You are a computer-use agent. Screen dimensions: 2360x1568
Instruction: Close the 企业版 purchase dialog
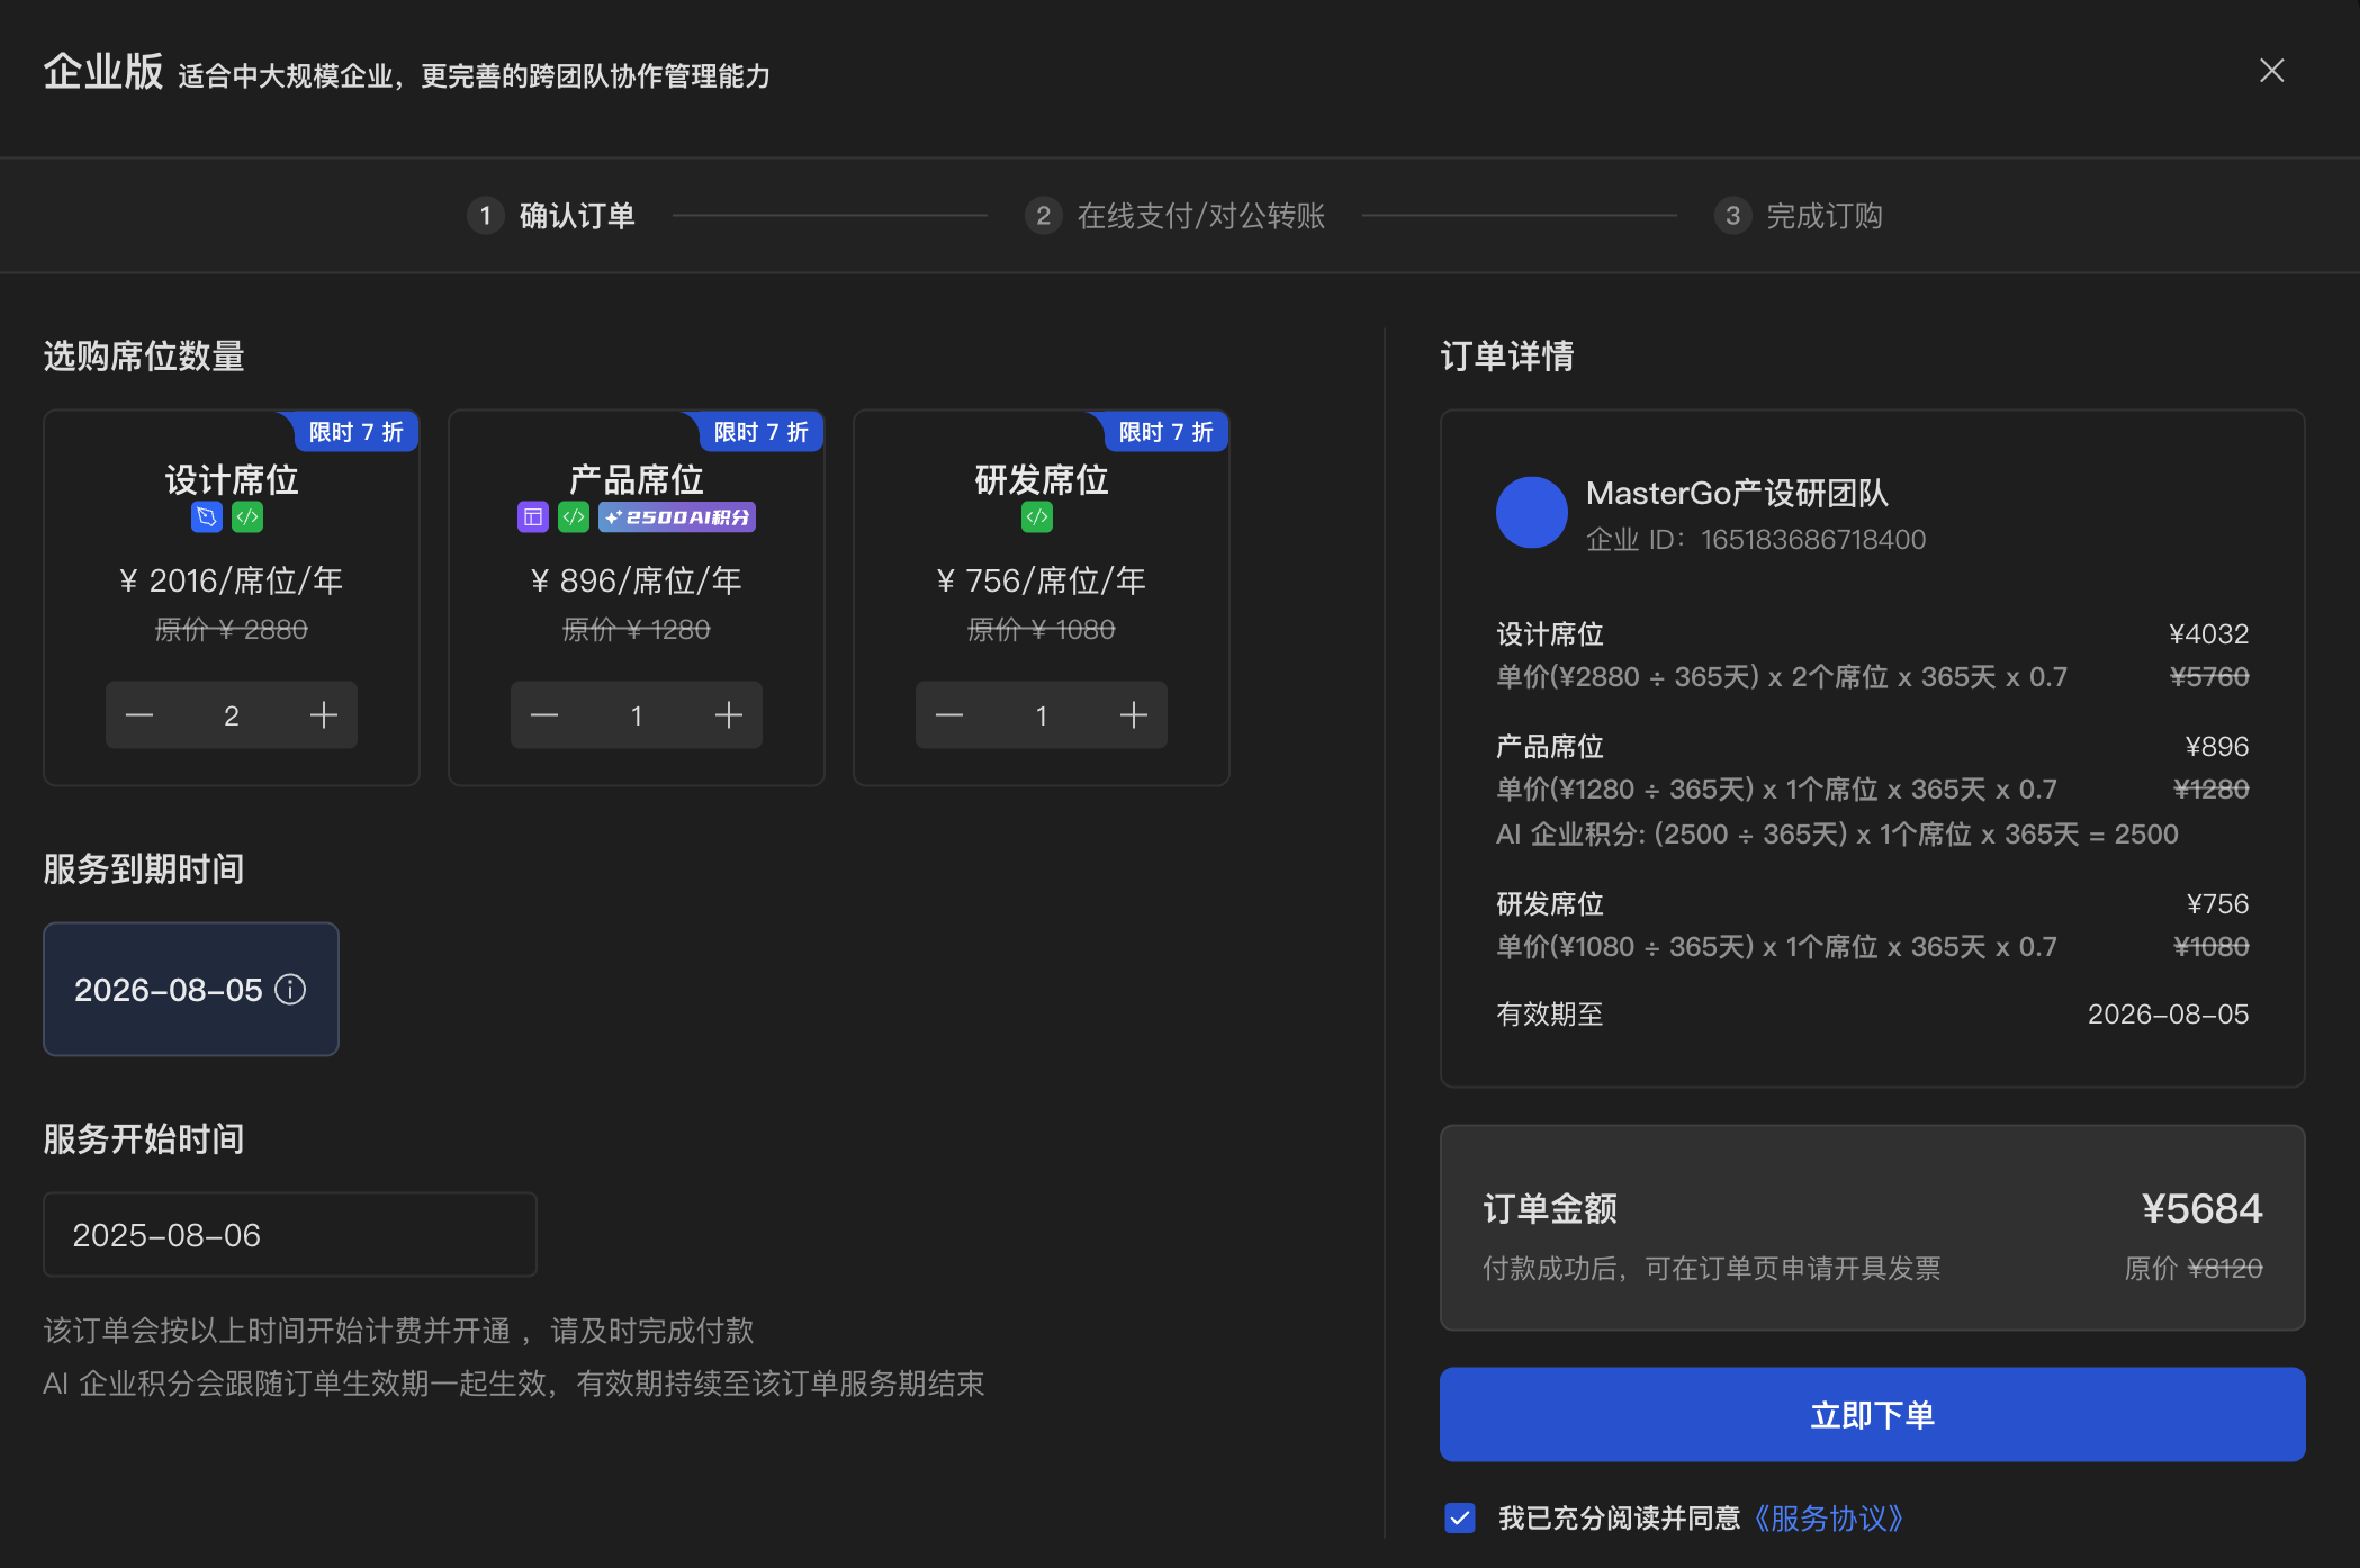click(x=2271, y=70)
